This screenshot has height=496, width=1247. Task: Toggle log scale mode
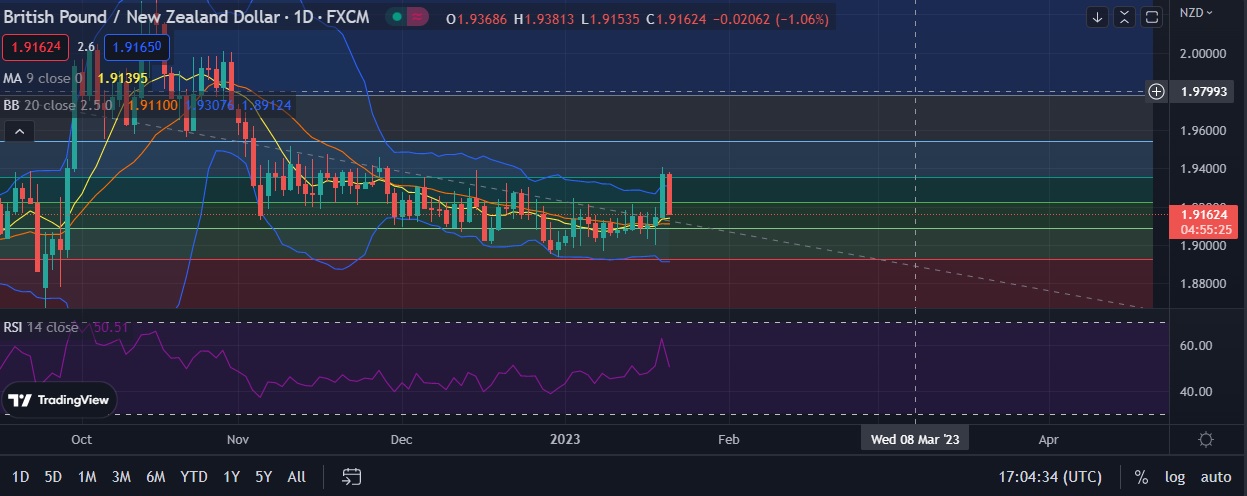[1174, 477]
